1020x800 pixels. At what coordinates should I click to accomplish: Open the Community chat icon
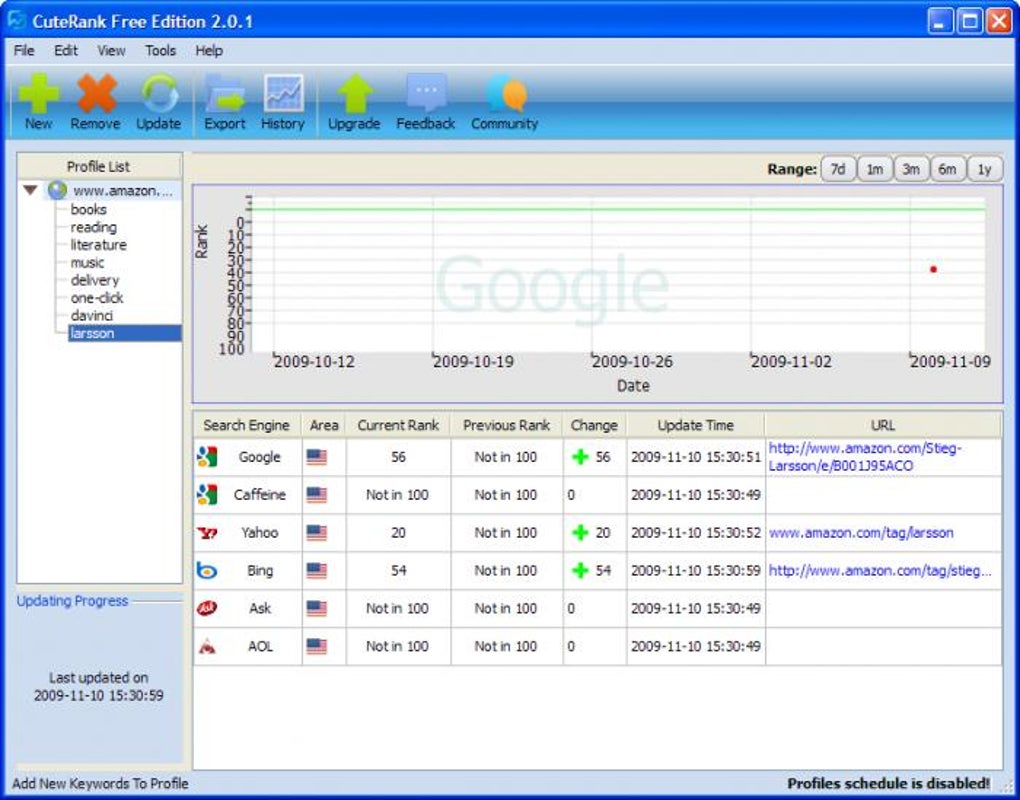point(505,94)
